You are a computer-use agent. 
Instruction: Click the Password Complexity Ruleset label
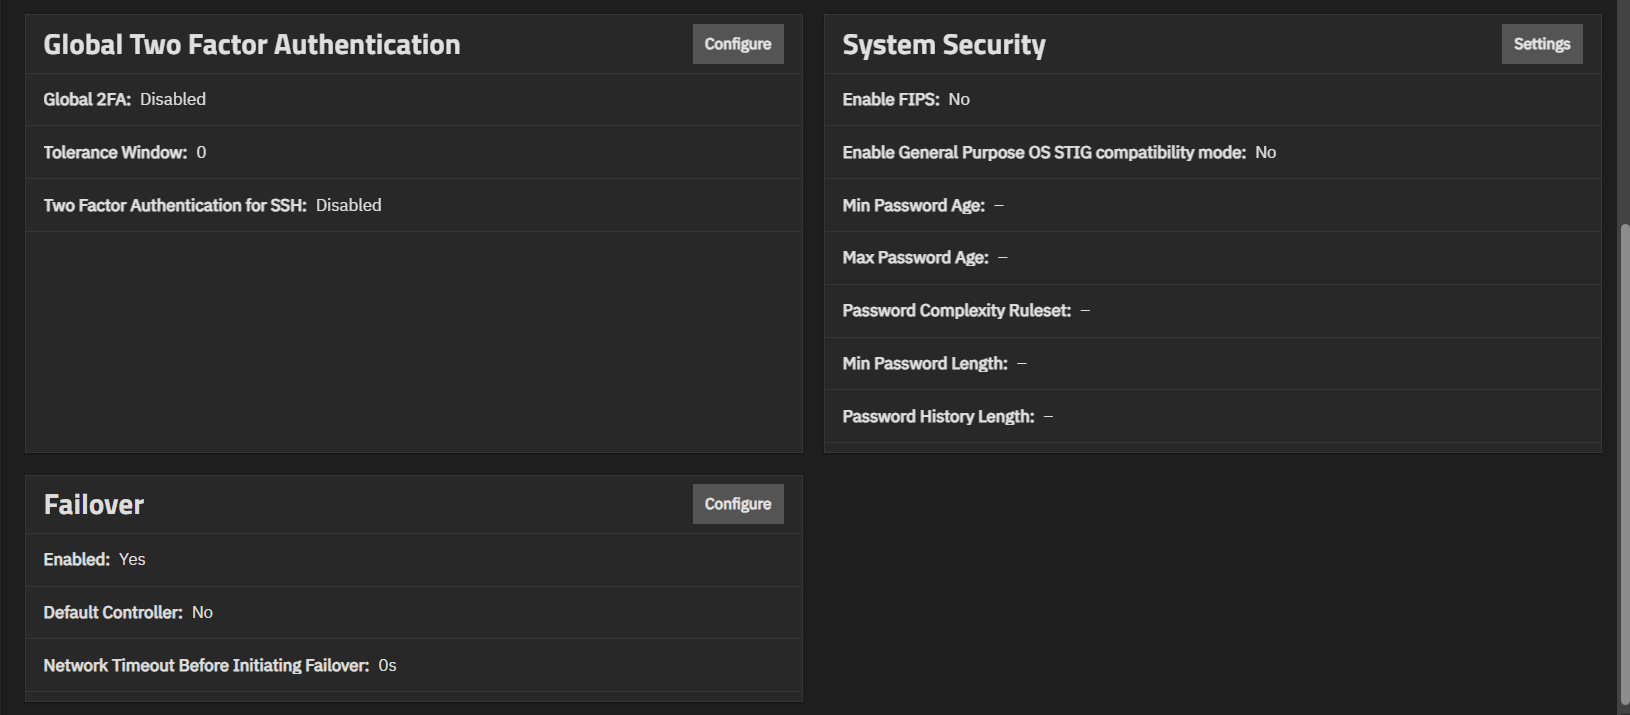[x=956, y=310]
